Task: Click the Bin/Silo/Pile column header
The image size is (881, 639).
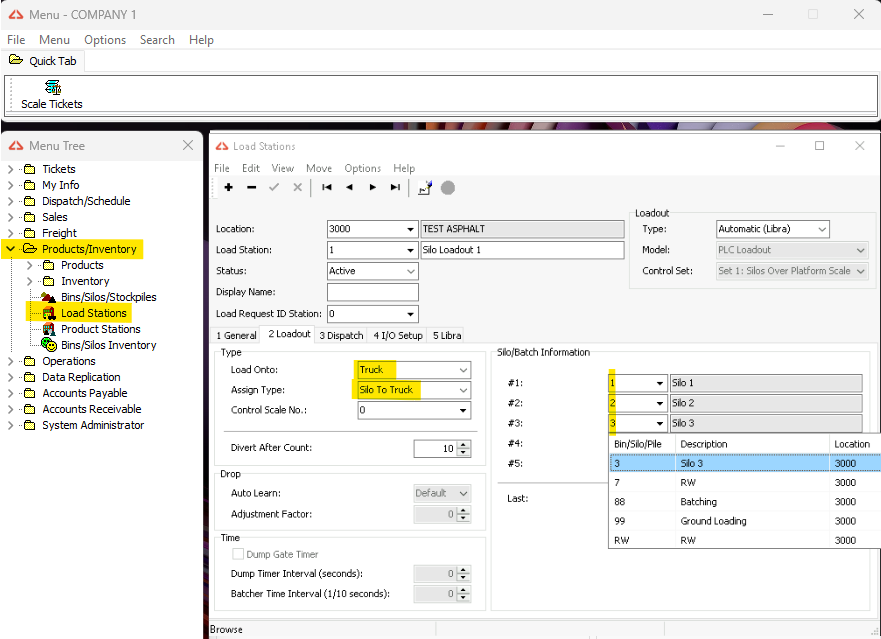Action: [x=642, y=444]
